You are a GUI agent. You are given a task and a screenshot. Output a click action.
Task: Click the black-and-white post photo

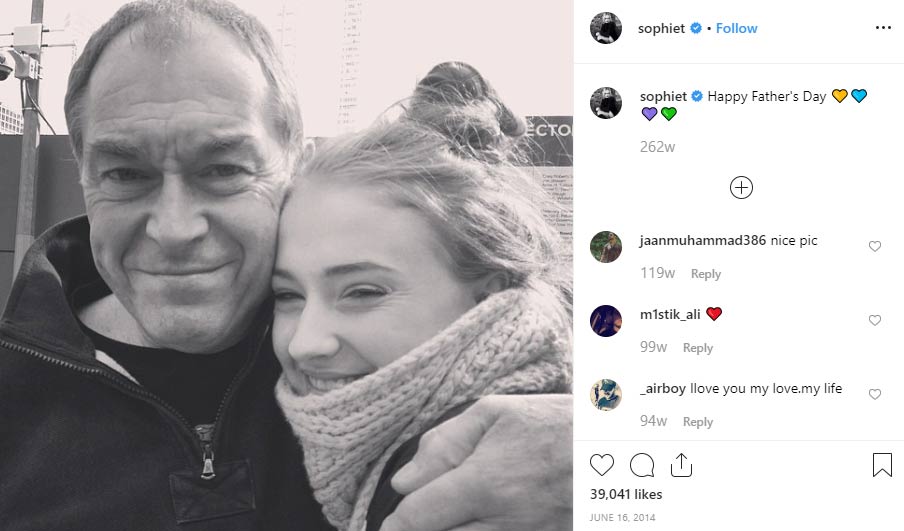point(286,265)
